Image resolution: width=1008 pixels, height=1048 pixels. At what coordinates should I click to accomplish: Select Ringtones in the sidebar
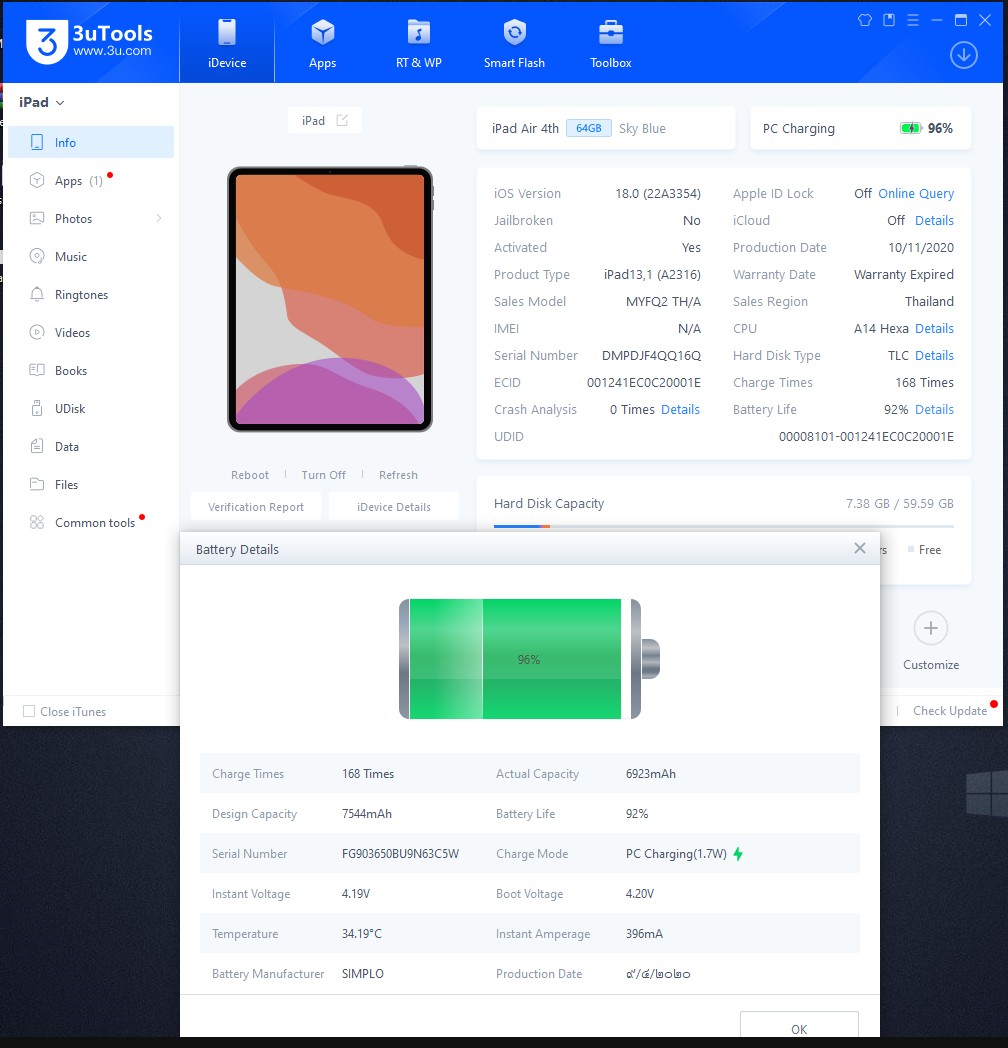point(90,295)
